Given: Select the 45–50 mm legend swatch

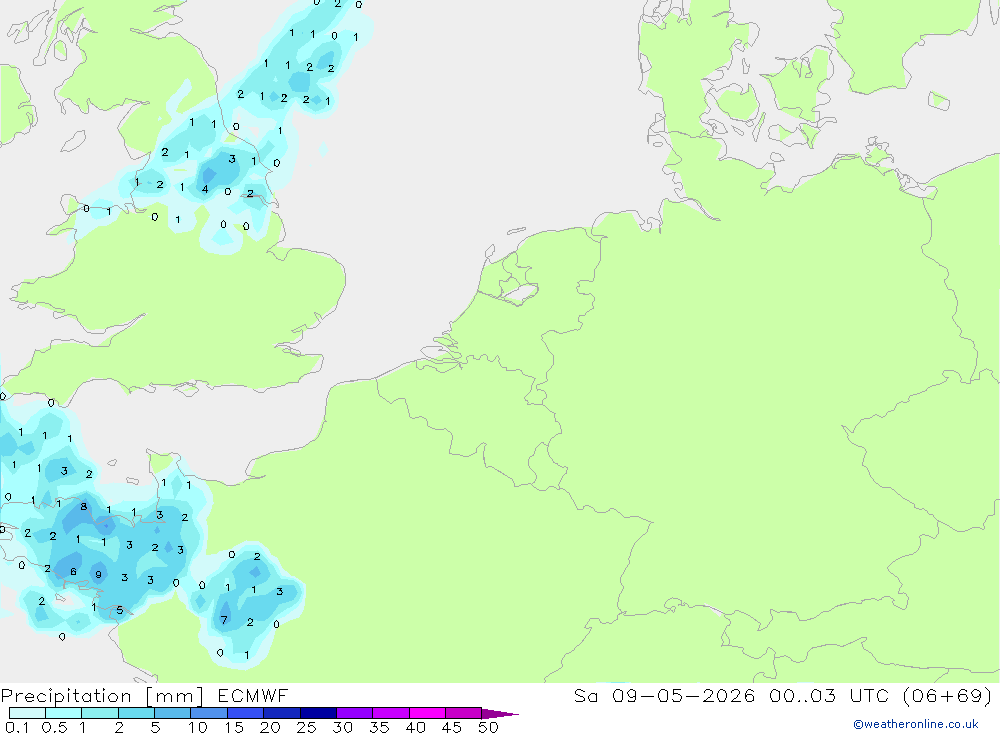Looking at the screenshot, I should (464, 713).
